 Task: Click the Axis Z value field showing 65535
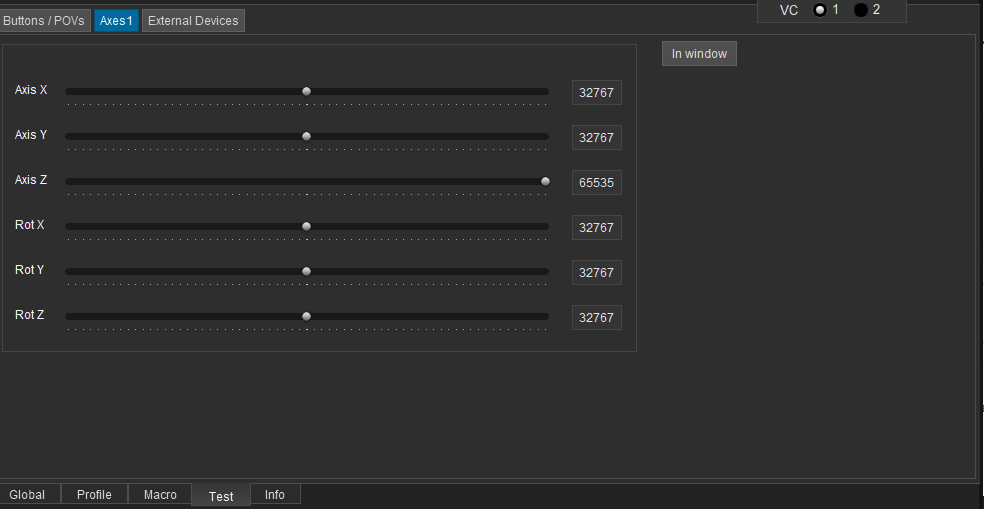coord(596,183)
